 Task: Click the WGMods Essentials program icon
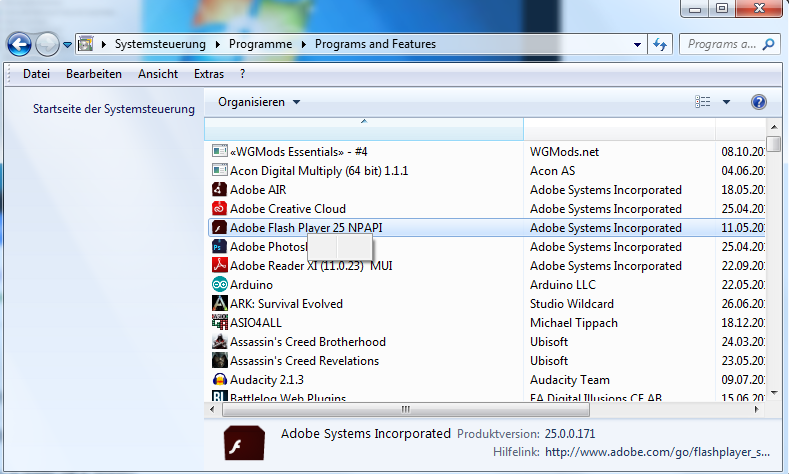(219, 151)
